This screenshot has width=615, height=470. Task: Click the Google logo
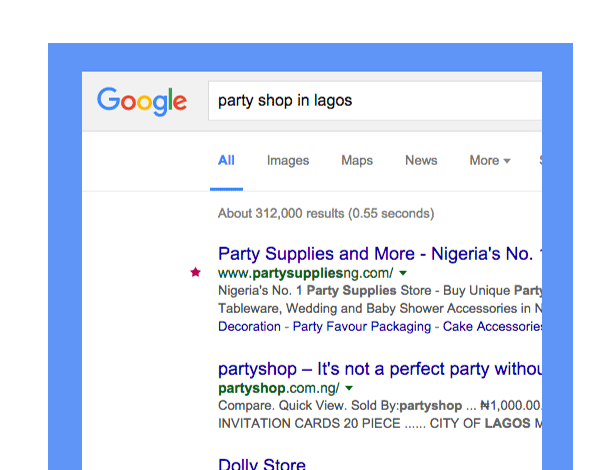(141, 101)
